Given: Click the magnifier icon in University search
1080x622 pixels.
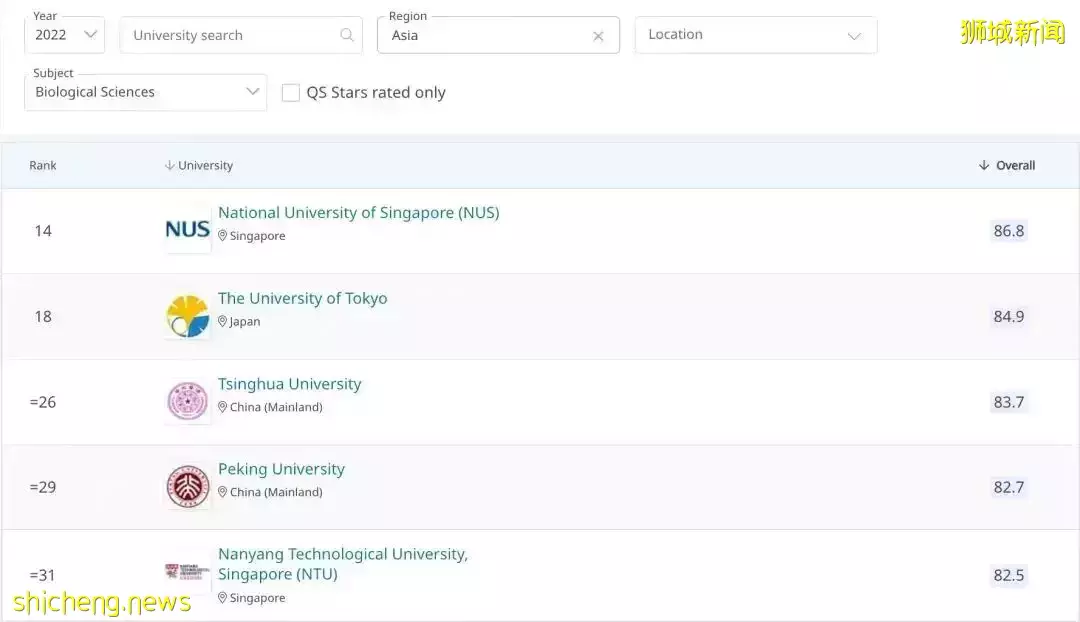Looking at the screenshot, I should (x=347, y=34).
